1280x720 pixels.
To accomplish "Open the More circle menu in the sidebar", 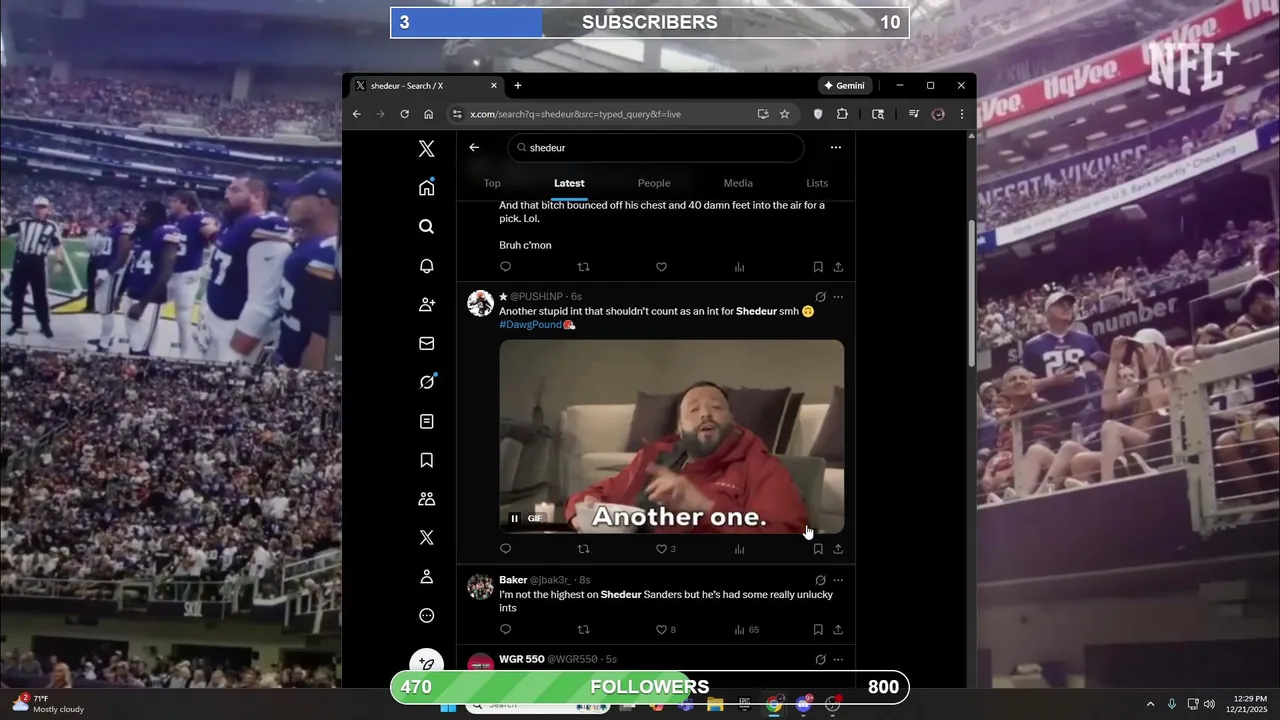I will (x=426, y=616).
